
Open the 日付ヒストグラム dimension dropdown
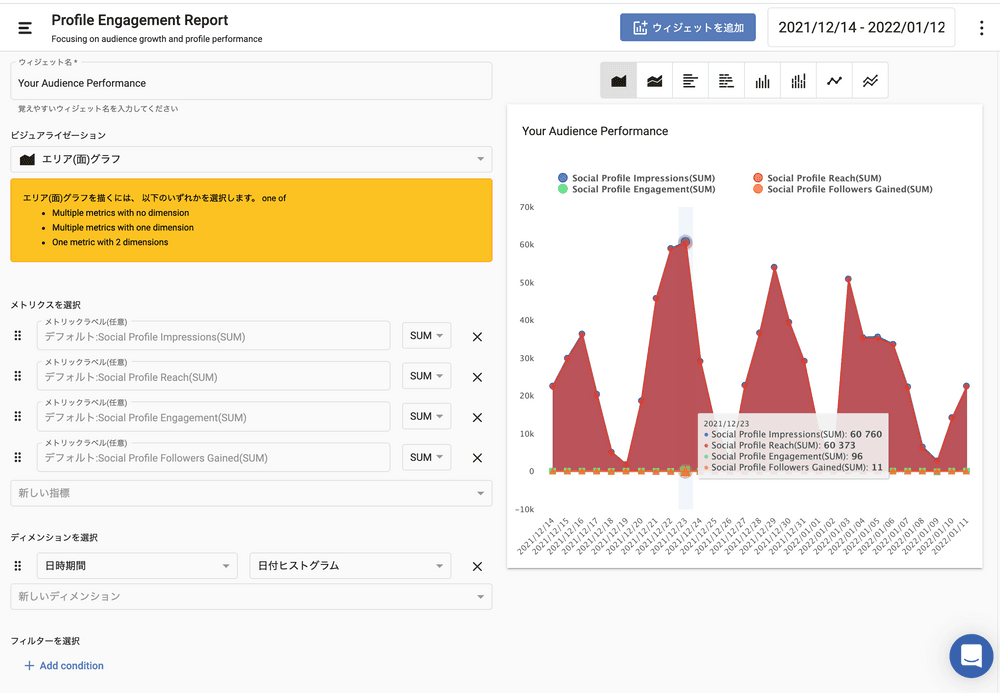tap(349, 566)
